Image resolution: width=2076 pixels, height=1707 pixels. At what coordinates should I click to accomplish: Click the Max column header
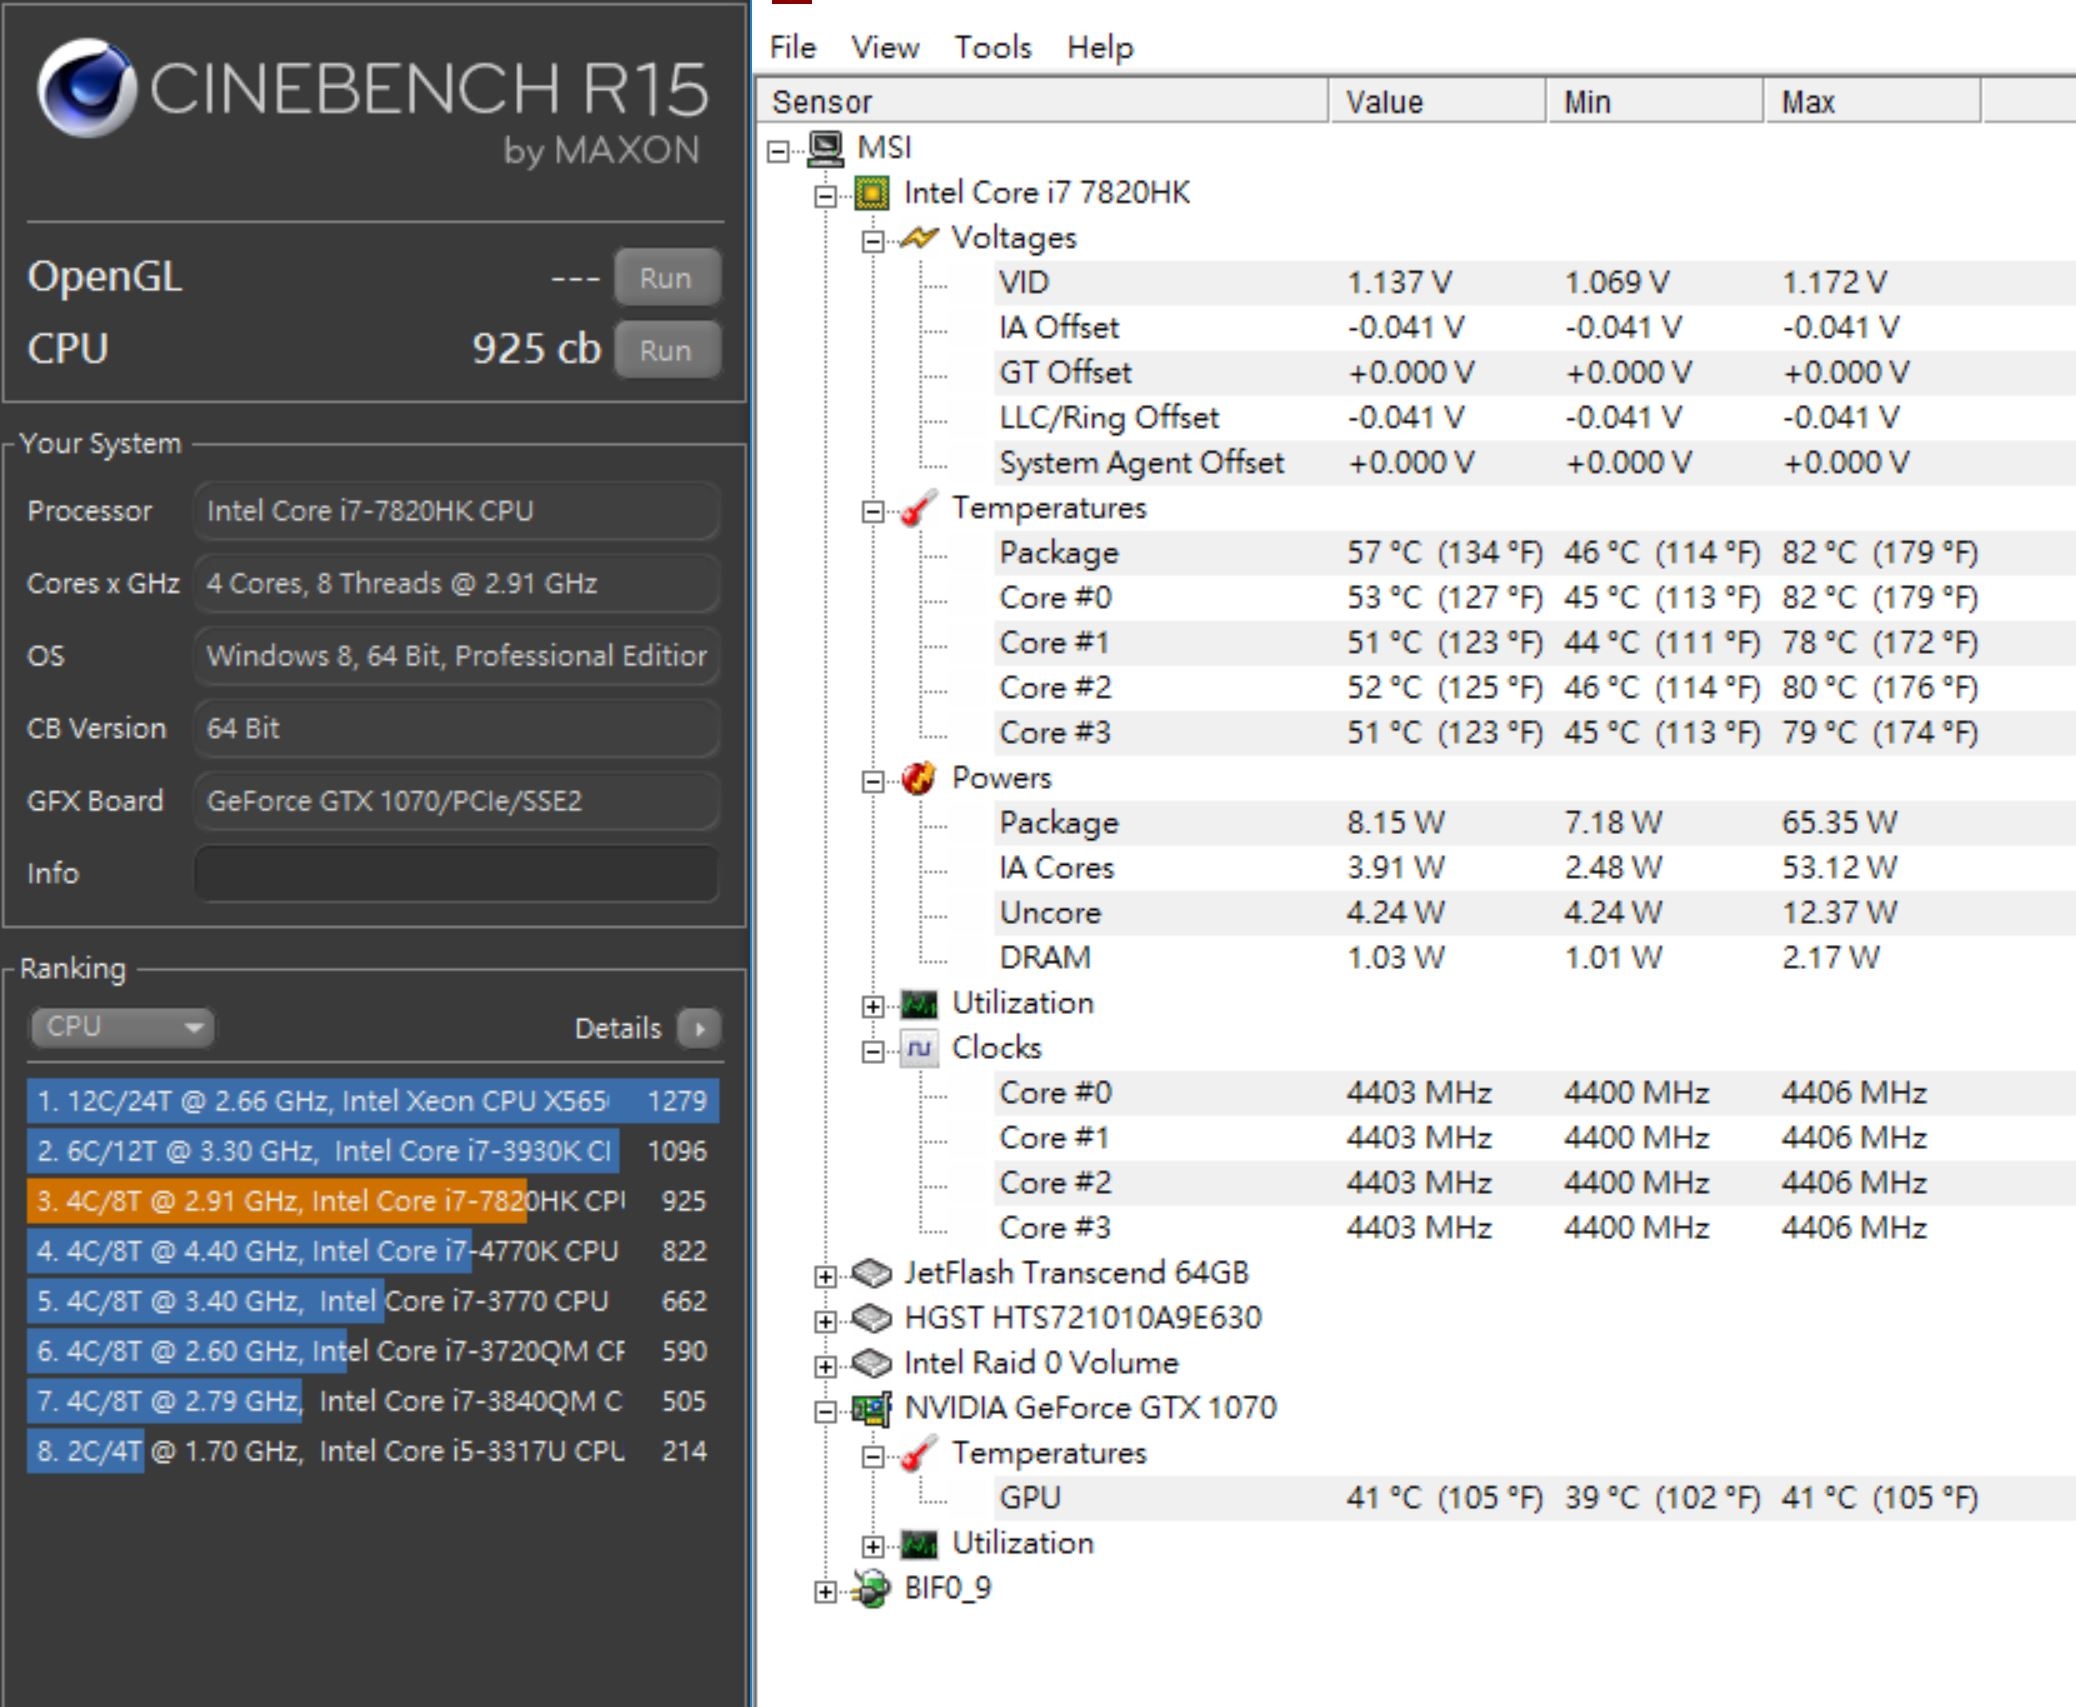(1873, 101)
